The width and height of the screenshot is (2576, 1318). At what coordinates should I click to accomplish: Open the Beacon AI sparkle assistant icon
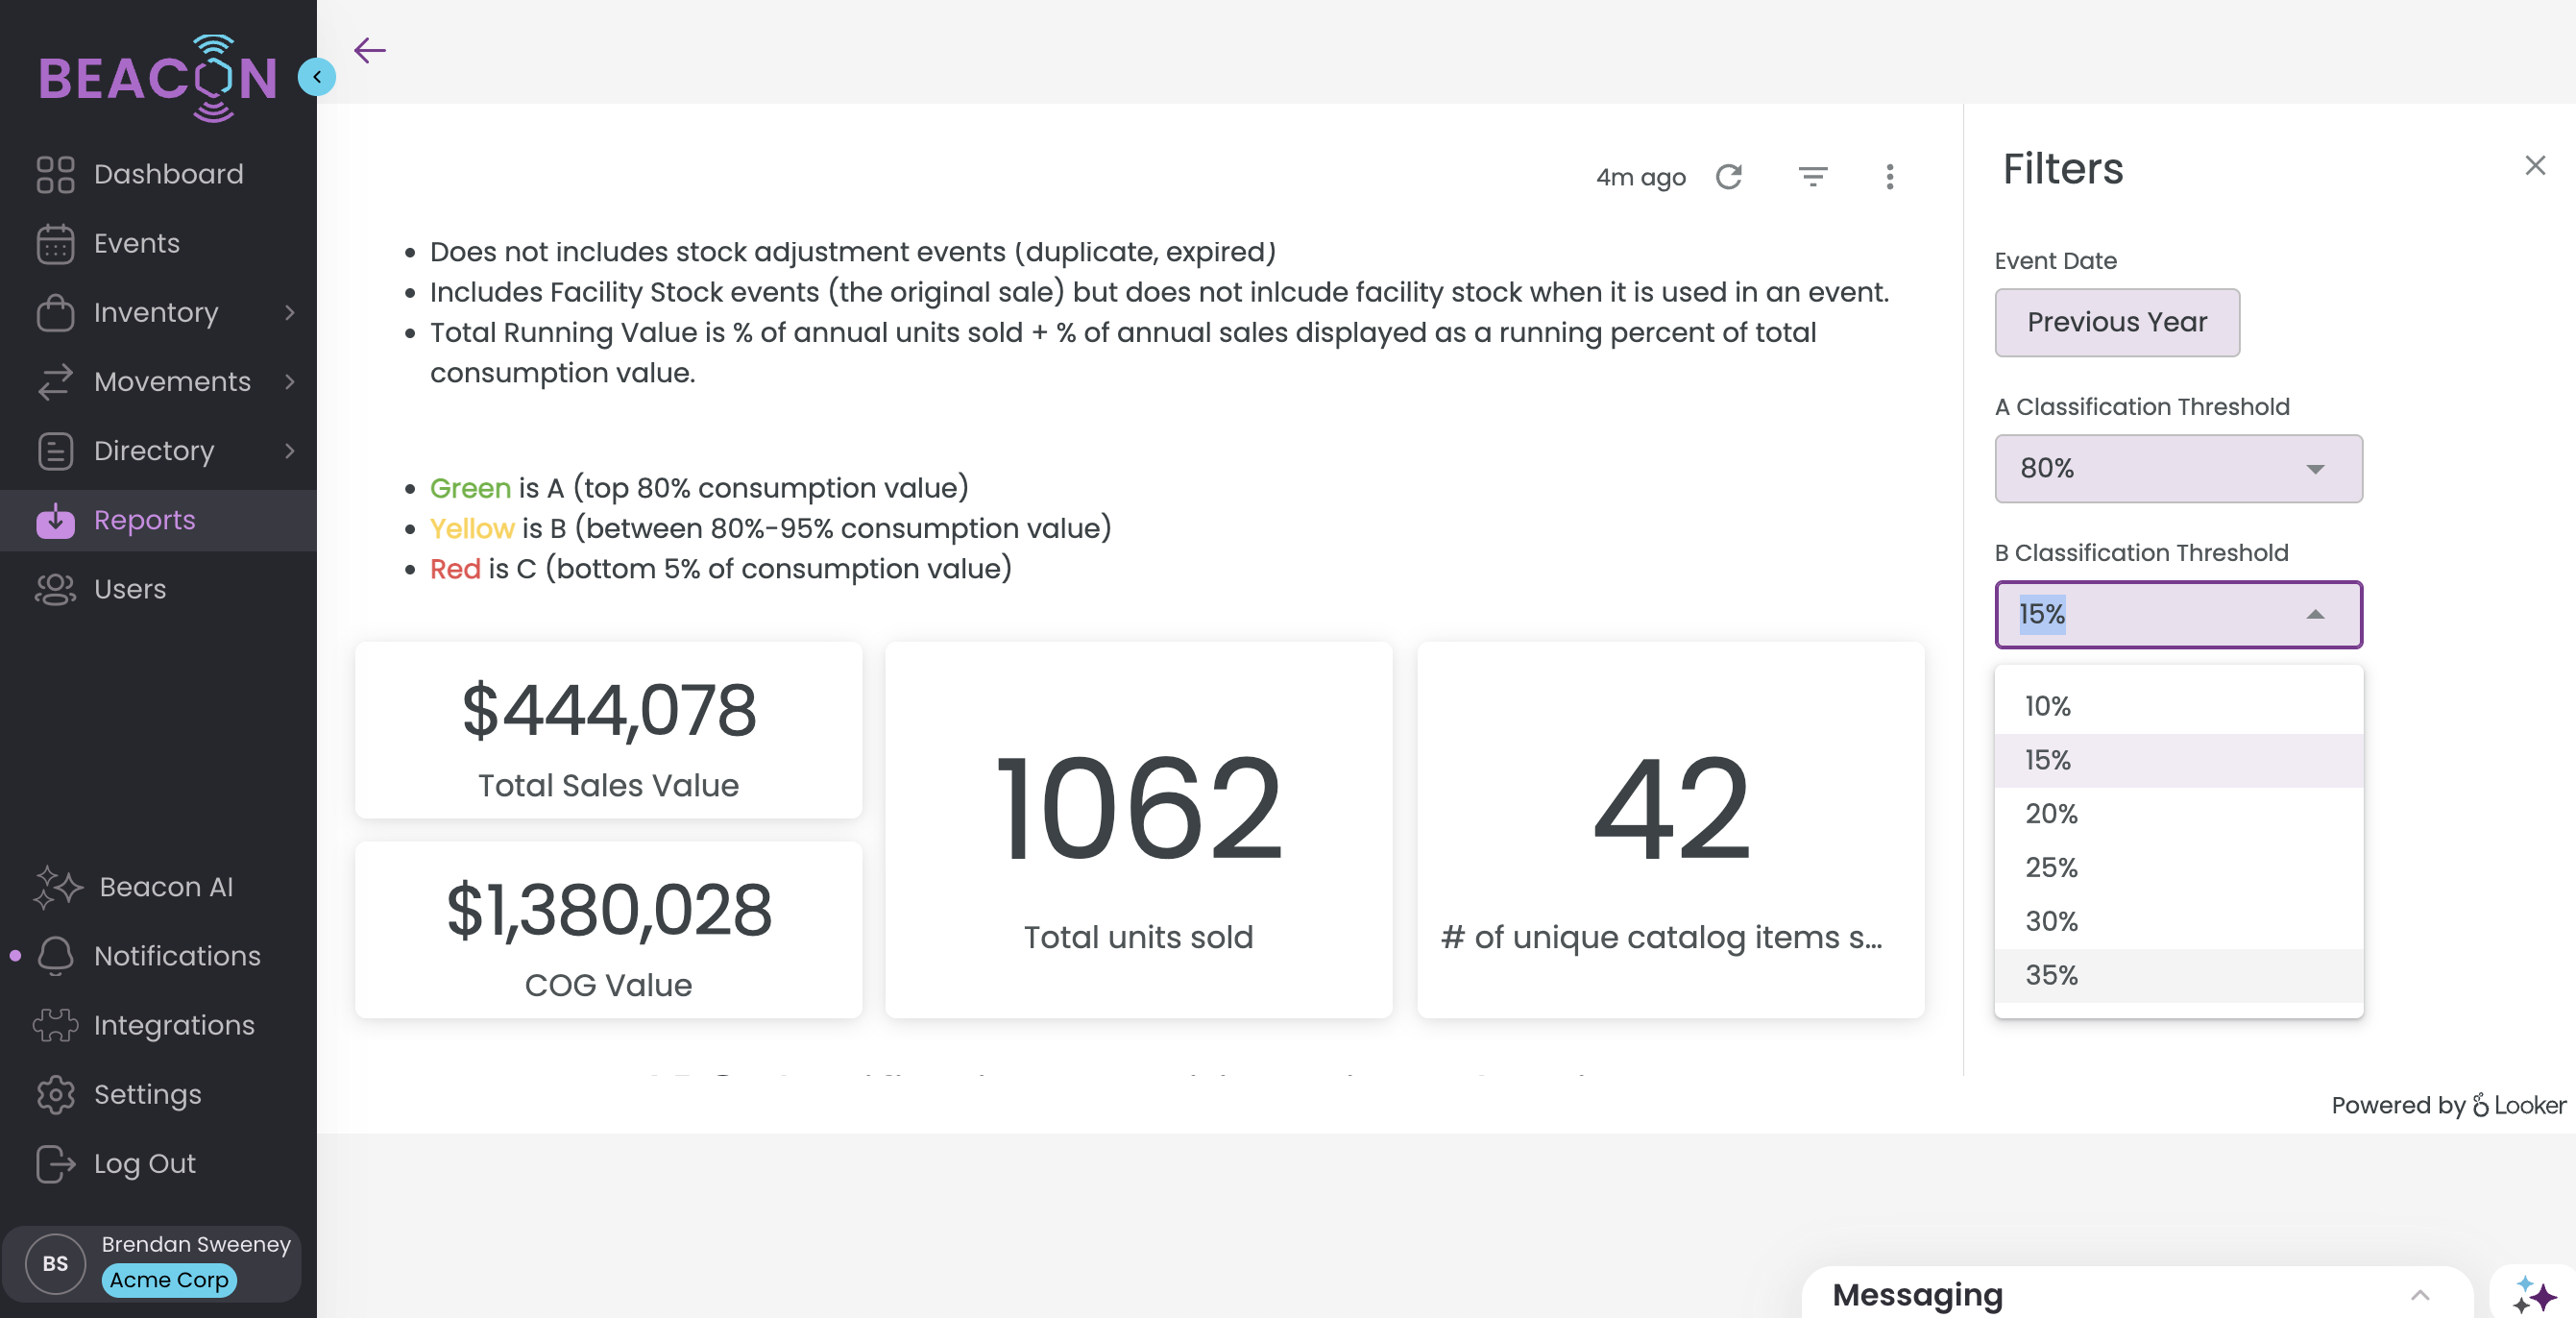click(2533, 1294)
